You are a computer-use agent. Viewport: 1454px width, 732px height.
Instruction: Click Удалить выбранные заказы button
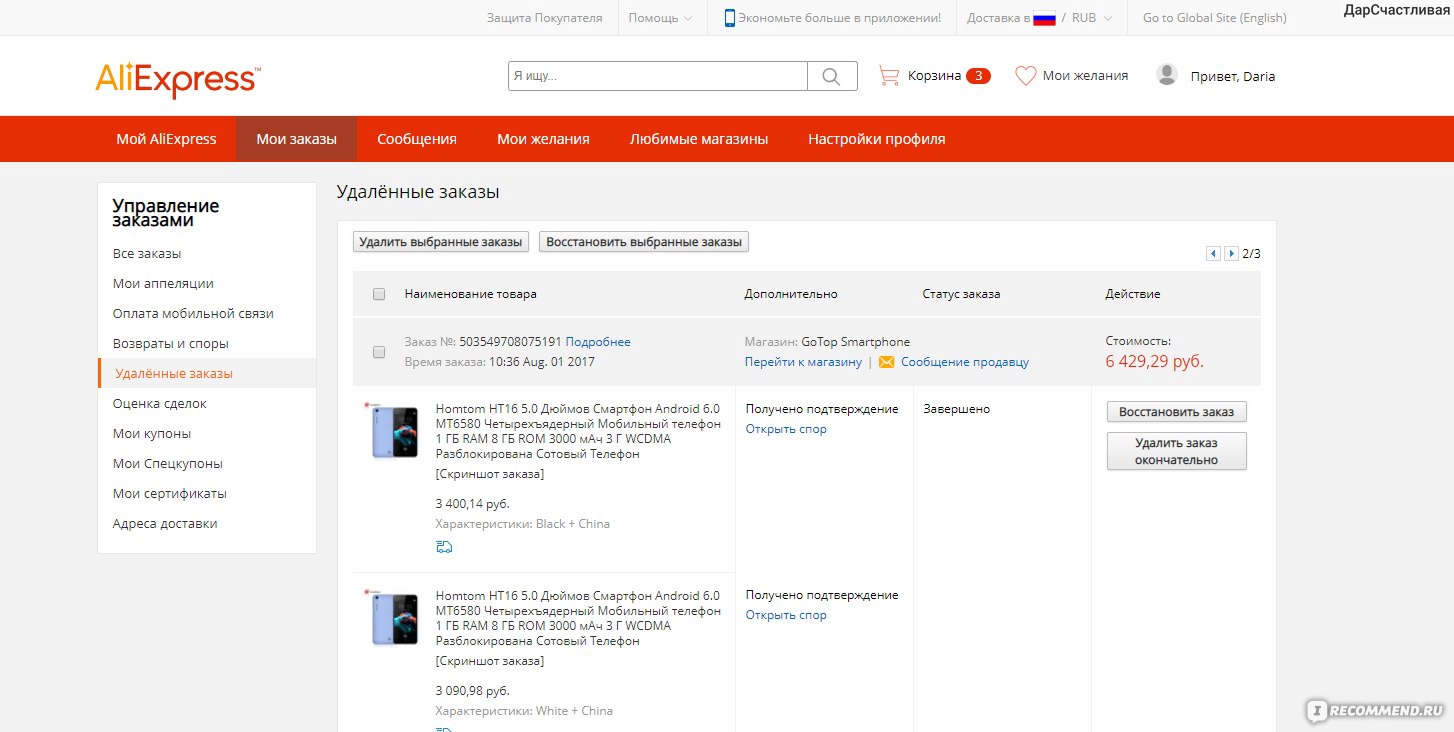[441, 242]
